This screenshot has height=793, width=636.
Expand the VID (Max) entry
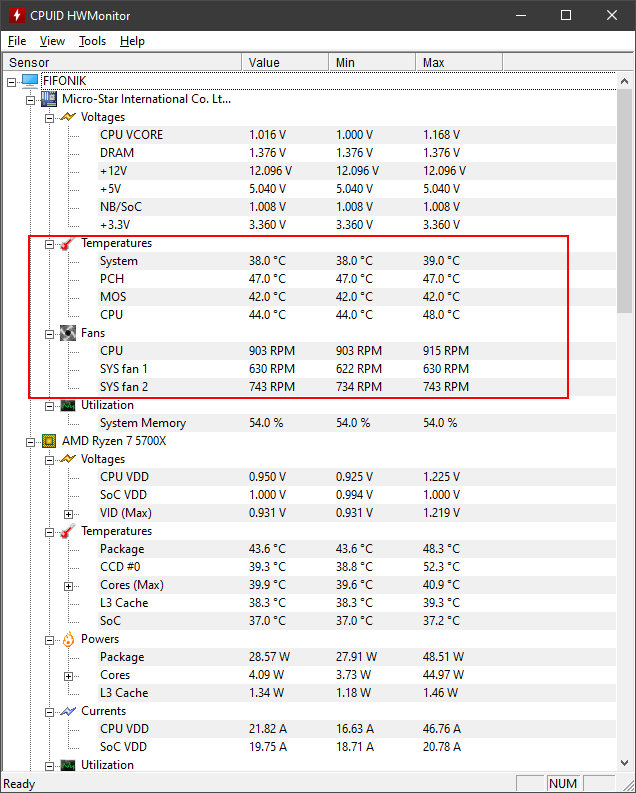(x=69, y=513)
